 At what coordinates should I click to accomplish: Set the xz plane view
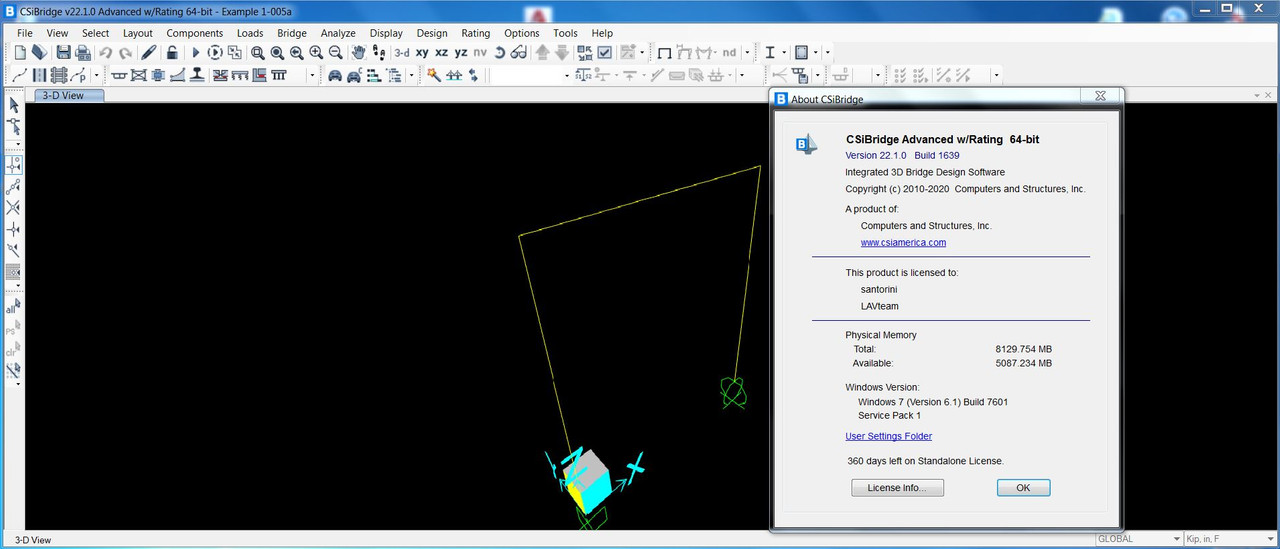coord(442,52)
